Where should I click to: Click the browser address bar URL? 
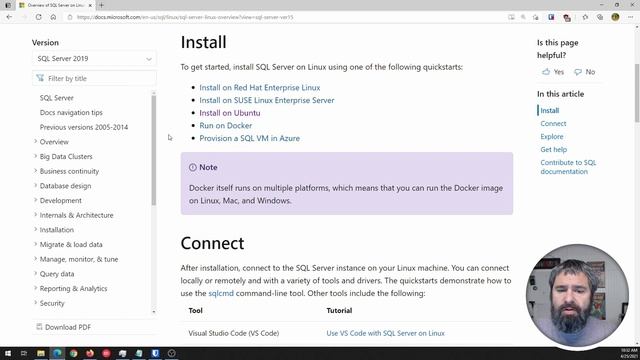click(185, 17)
